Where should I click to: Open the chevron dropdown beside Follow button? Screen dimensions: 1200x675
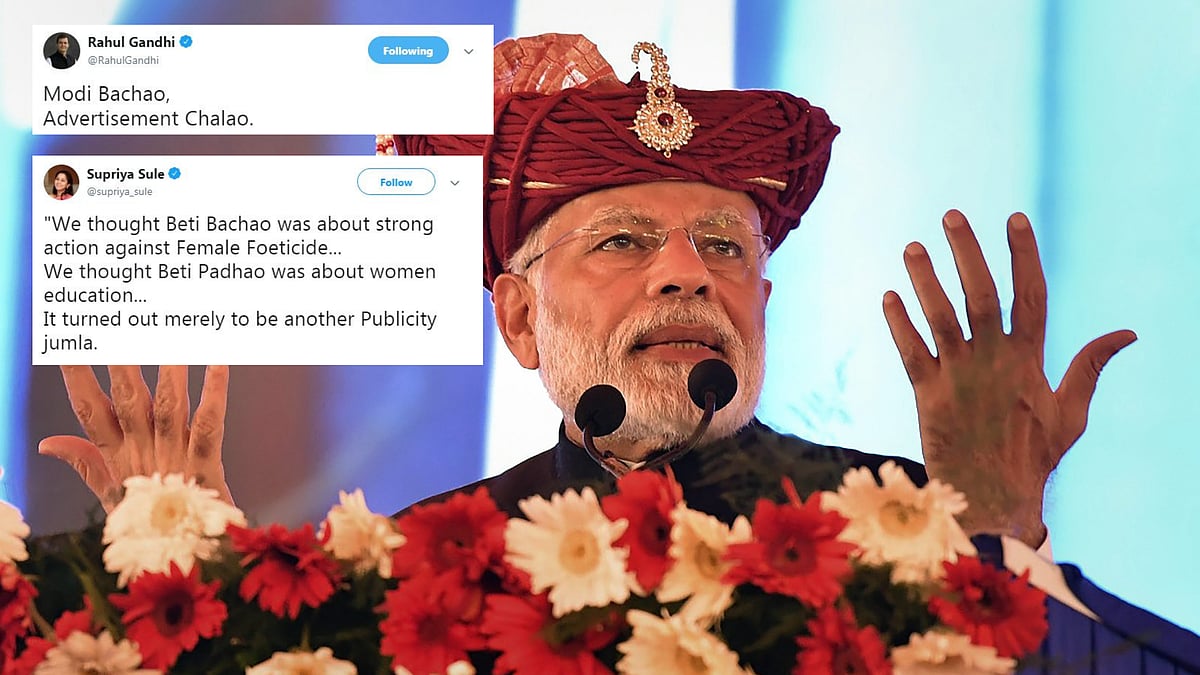455,183
